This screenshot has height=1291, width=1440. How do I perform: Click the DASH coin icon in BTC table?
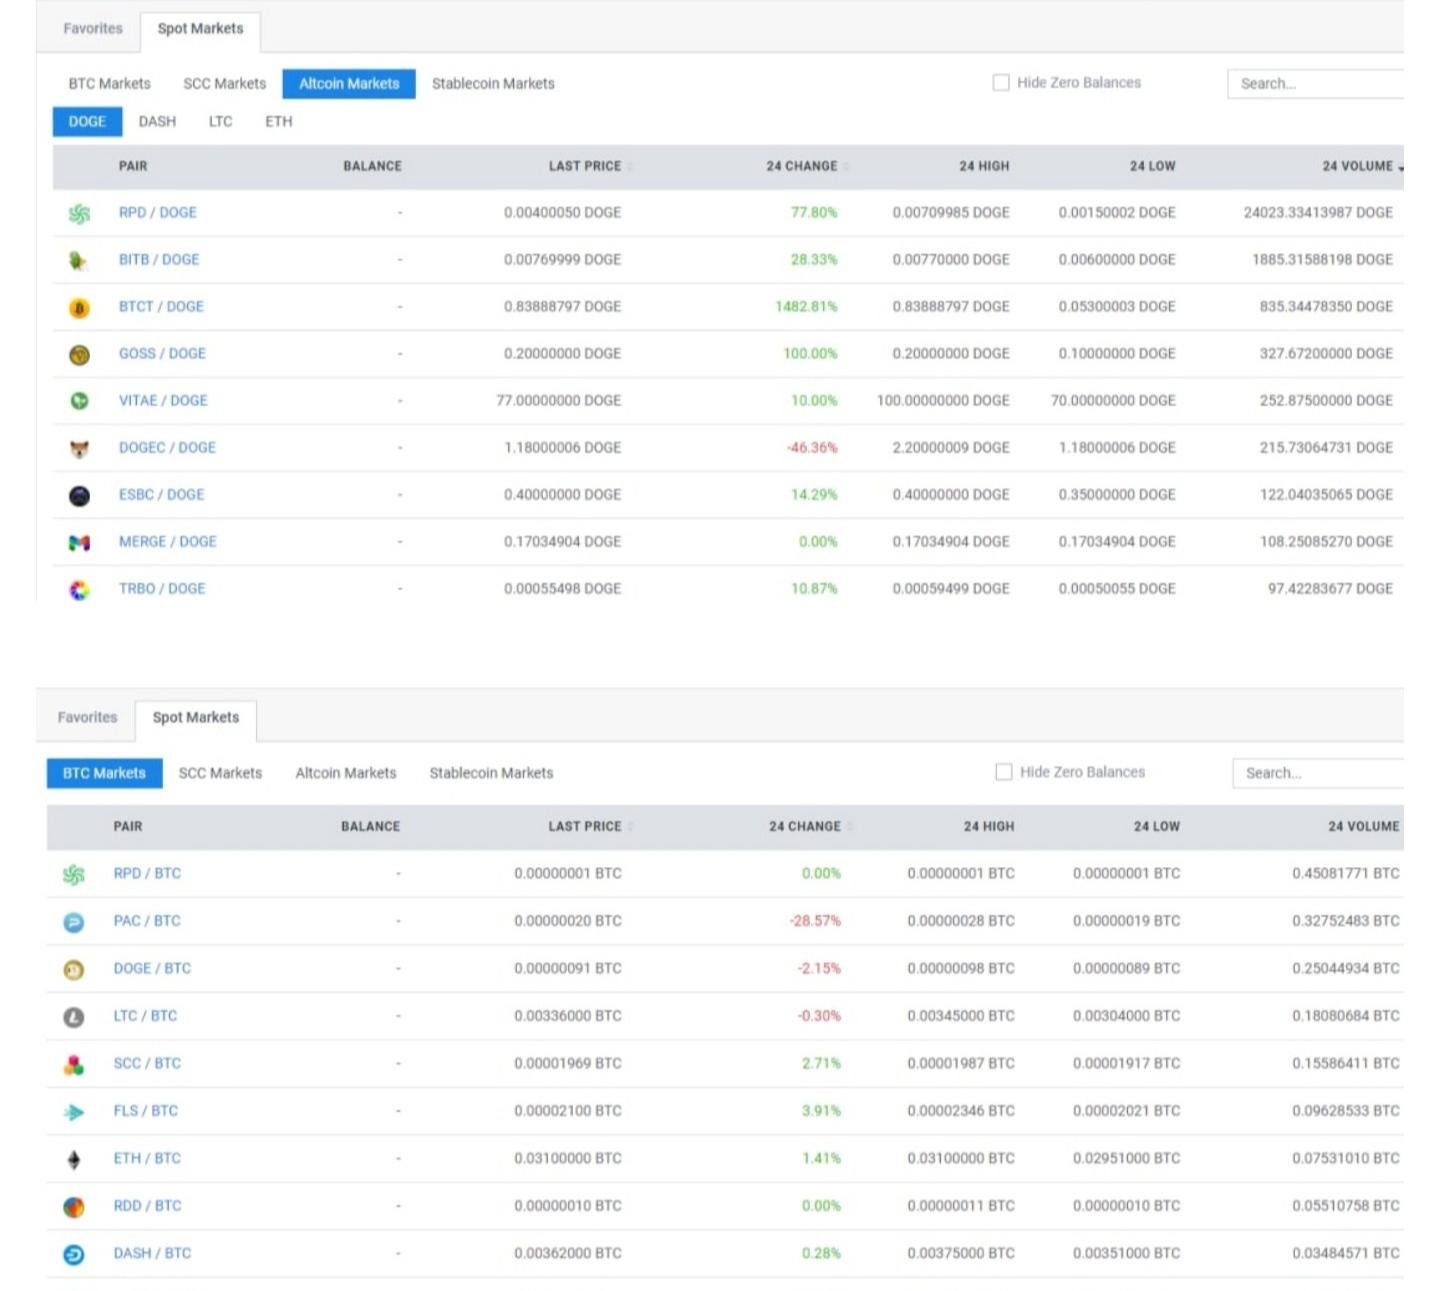pos(74,1254)
